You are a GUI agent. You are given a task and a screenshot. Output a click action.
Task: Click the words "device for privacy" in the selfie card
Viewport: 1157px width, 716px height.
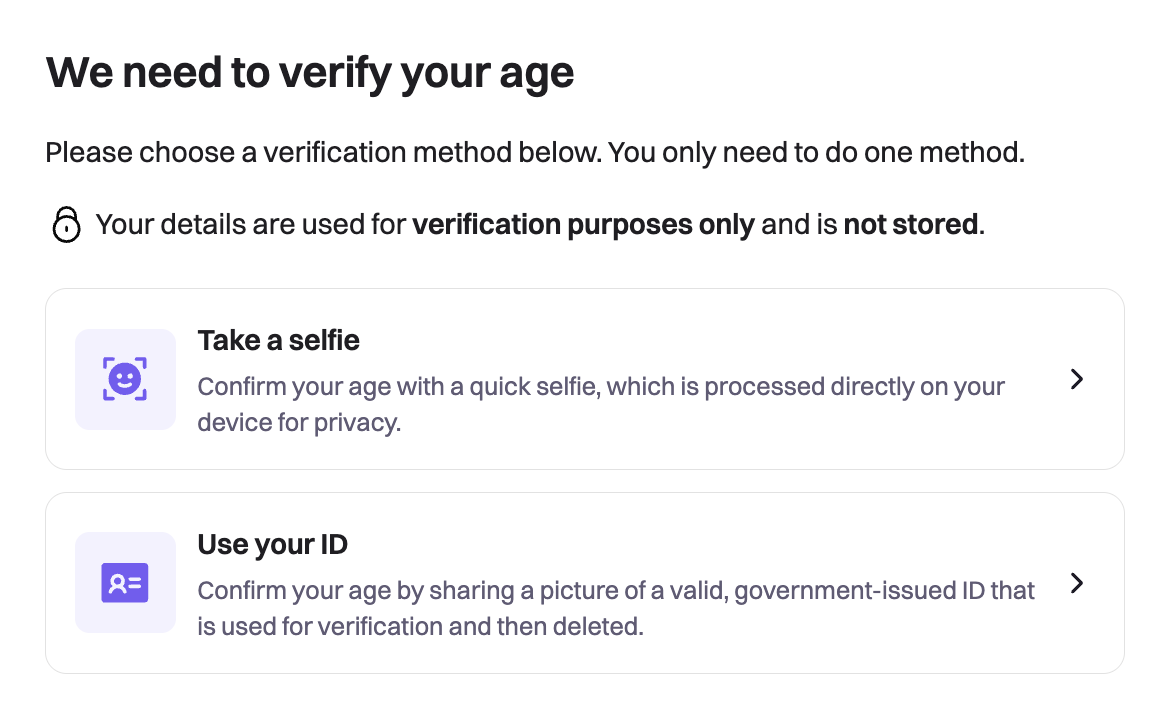pos(298,423)
